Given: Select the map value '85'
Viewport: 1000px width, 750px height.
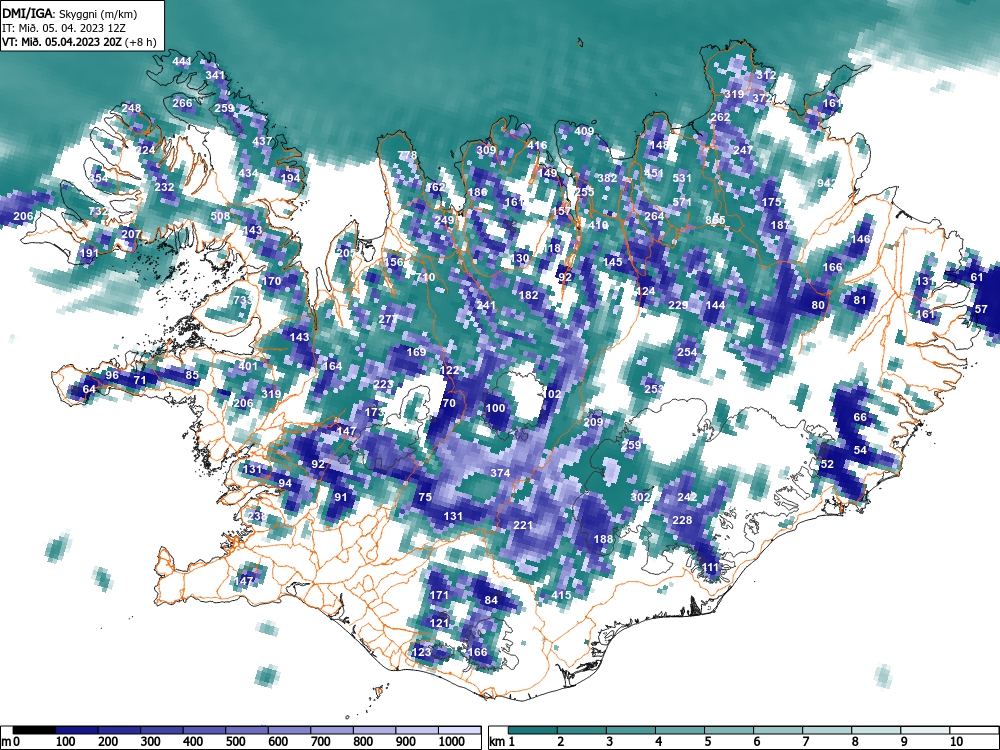Looking at the screenshot, I should [x=192, y=375].
